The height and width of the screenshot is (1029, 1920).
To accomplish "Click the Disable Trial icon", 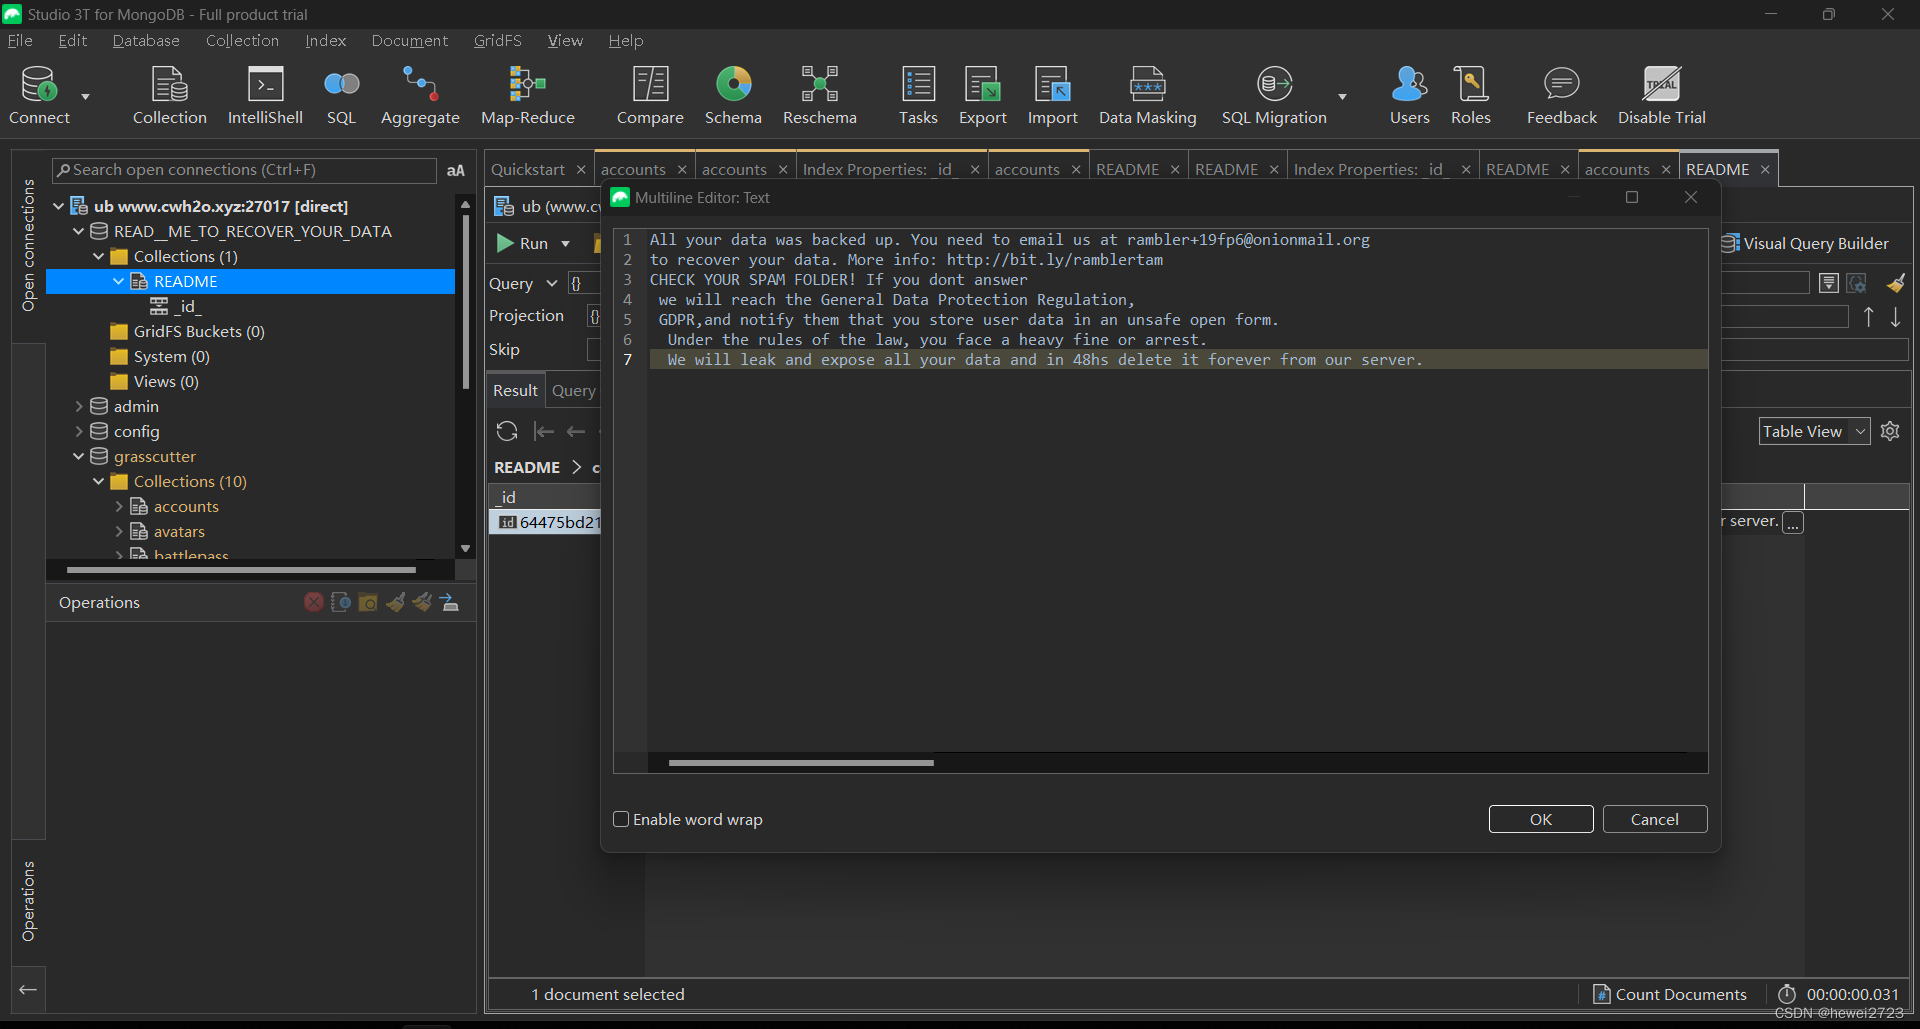I will tap(1662, 85).
